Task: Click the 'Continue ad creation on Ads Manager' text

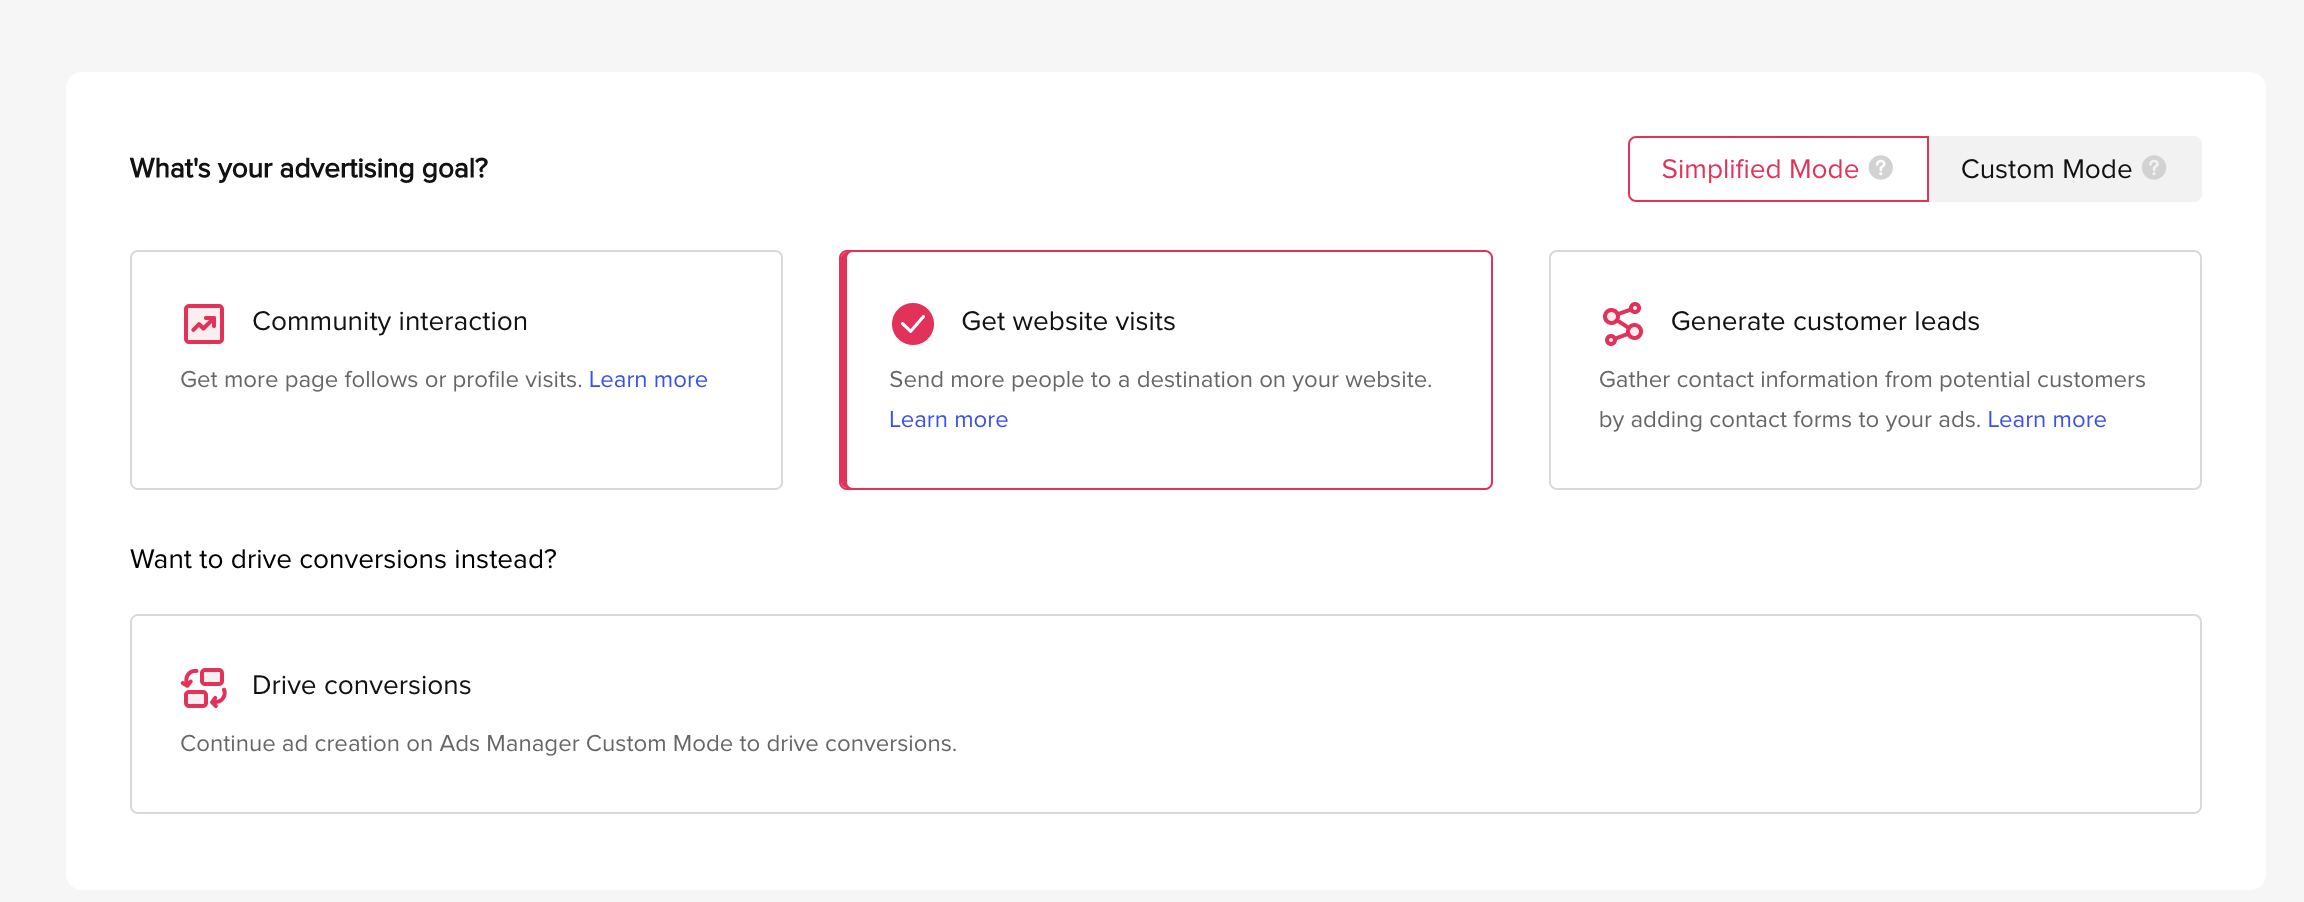Action: 568,744
